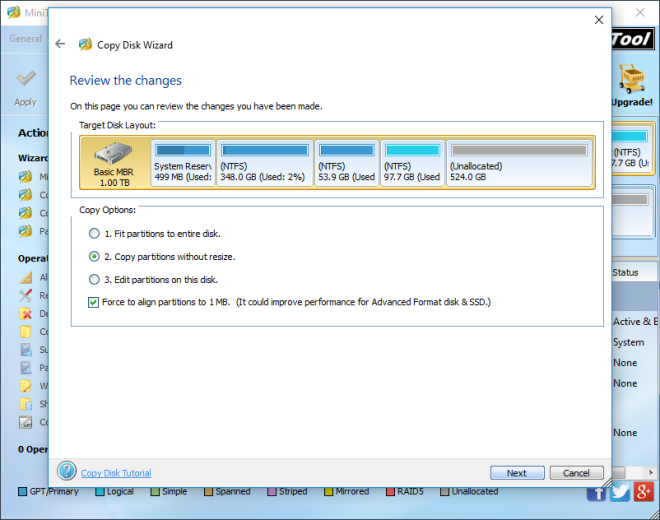Open the Facebook icon link
This screenshot has height=520, width=660.
tap(597, 492)
